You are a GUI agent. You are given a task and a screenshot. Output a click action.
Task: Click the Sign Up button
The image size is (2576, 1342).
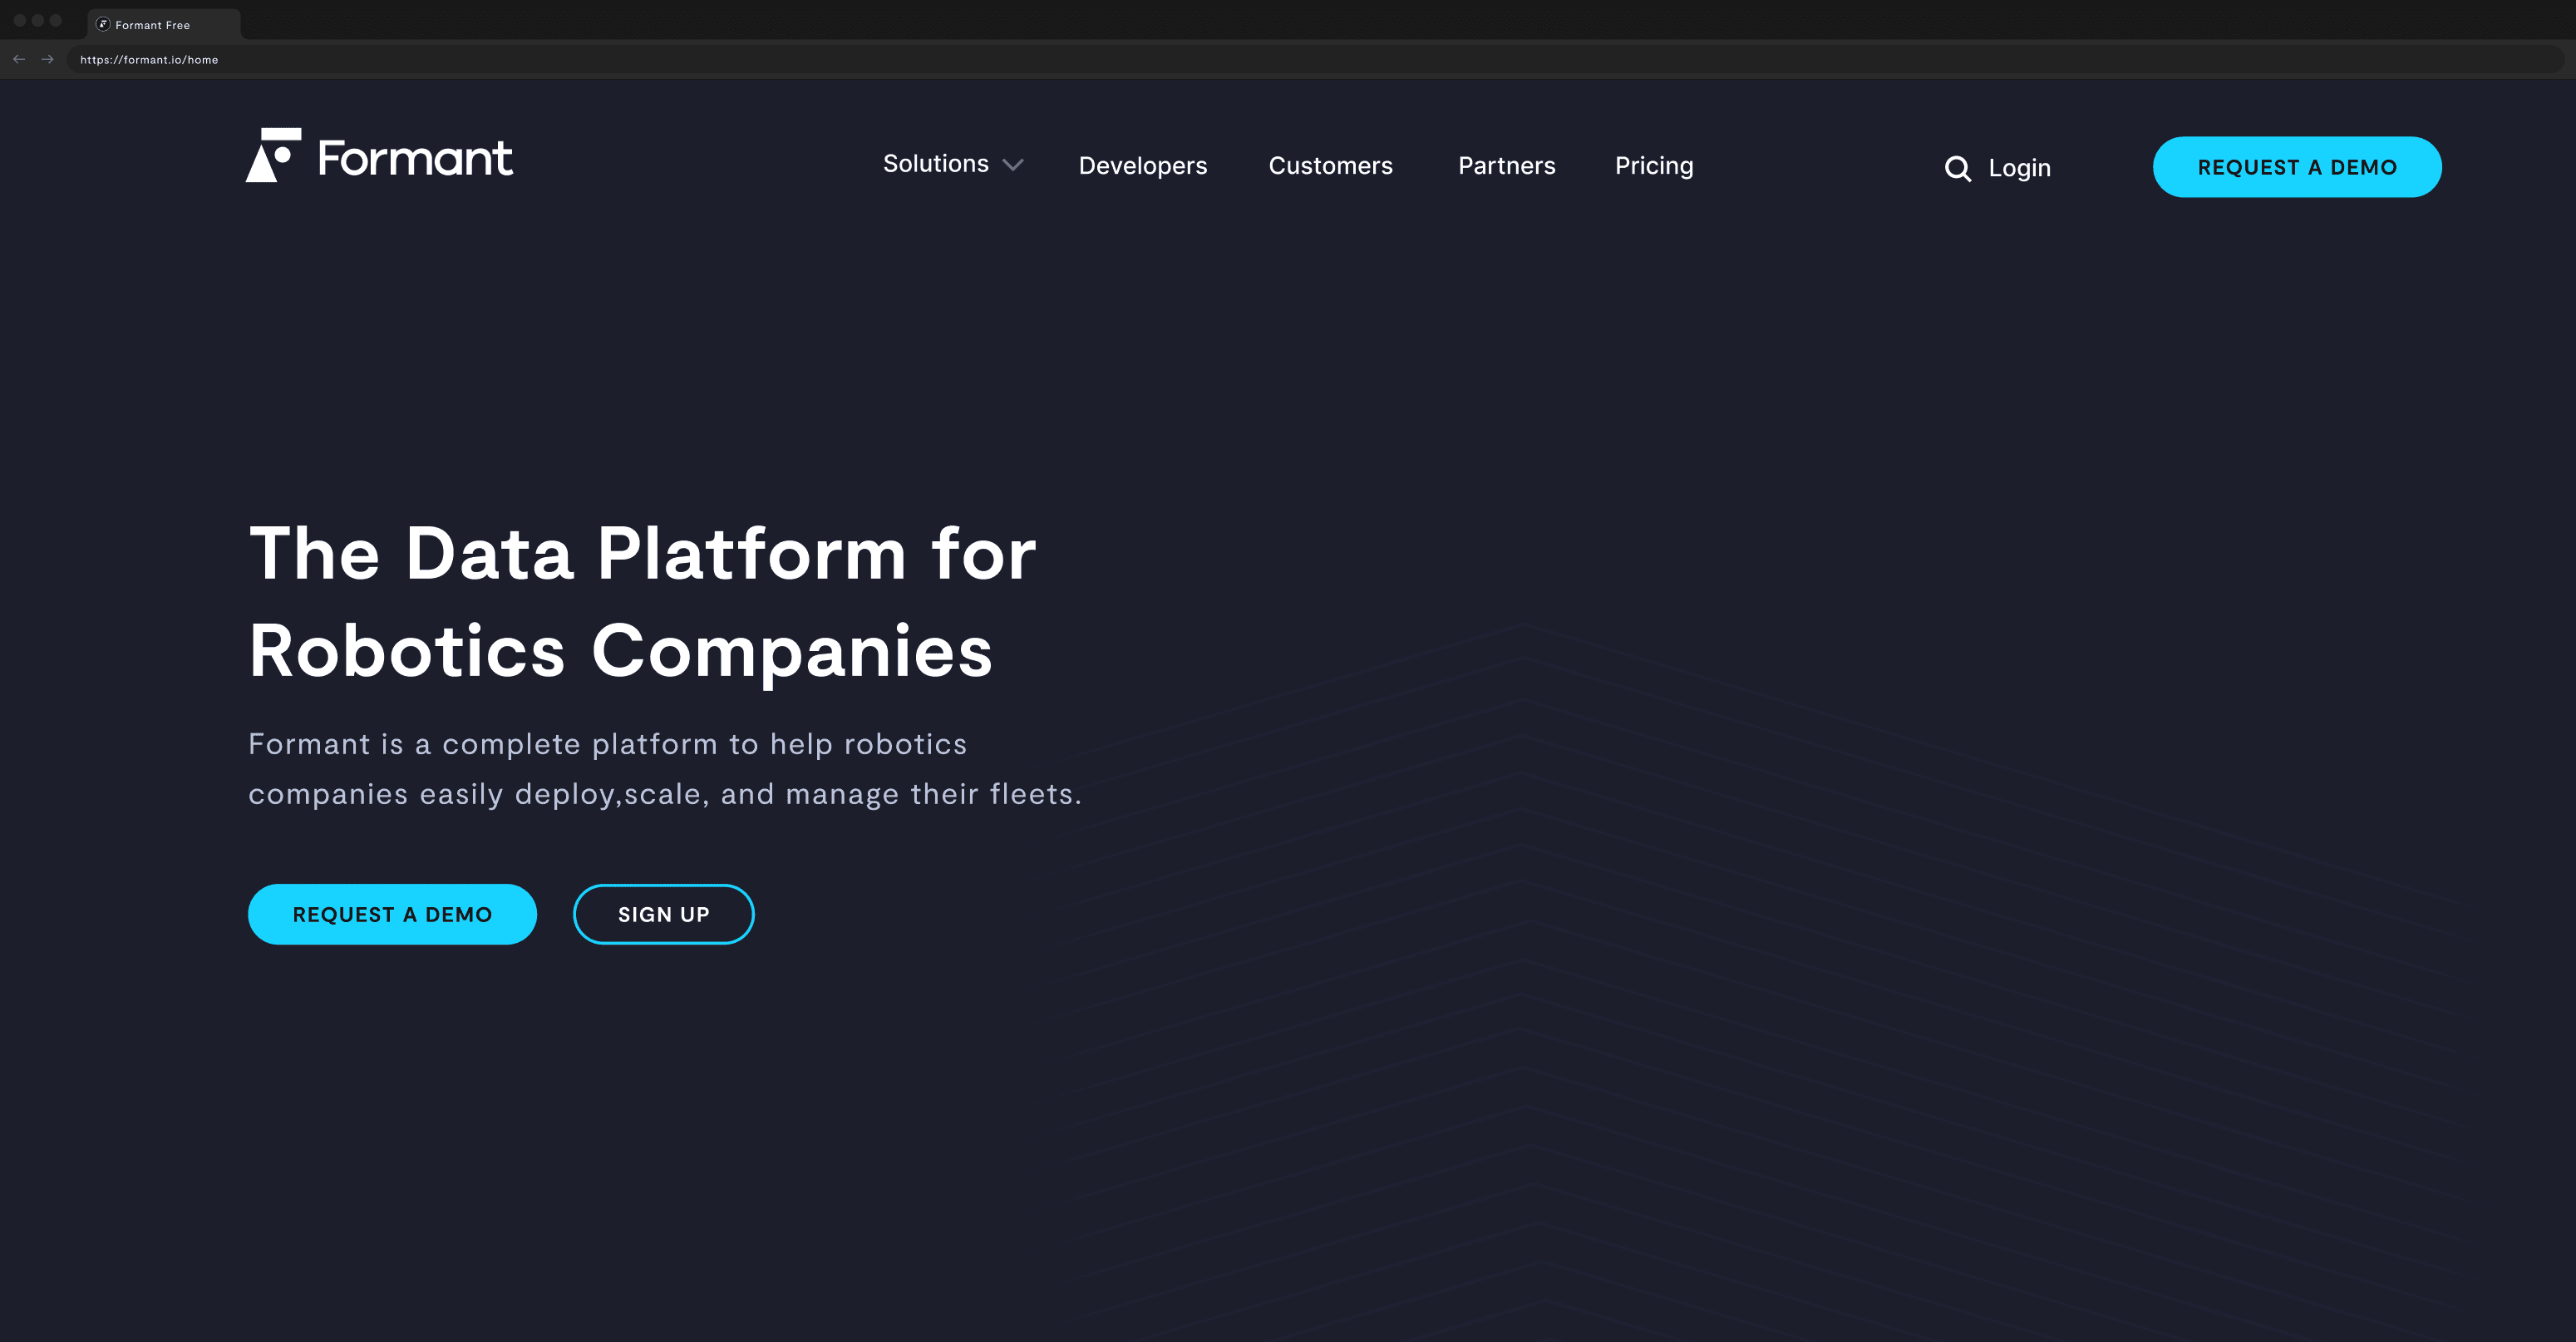[663, 914]
